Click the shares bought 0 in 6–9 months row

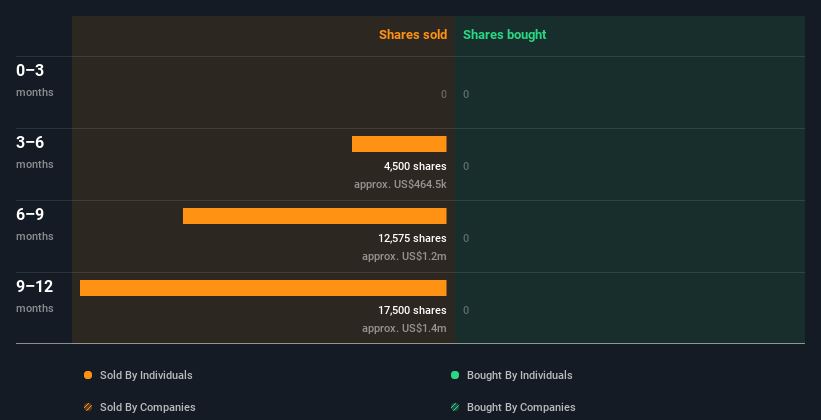coord(466,238)
